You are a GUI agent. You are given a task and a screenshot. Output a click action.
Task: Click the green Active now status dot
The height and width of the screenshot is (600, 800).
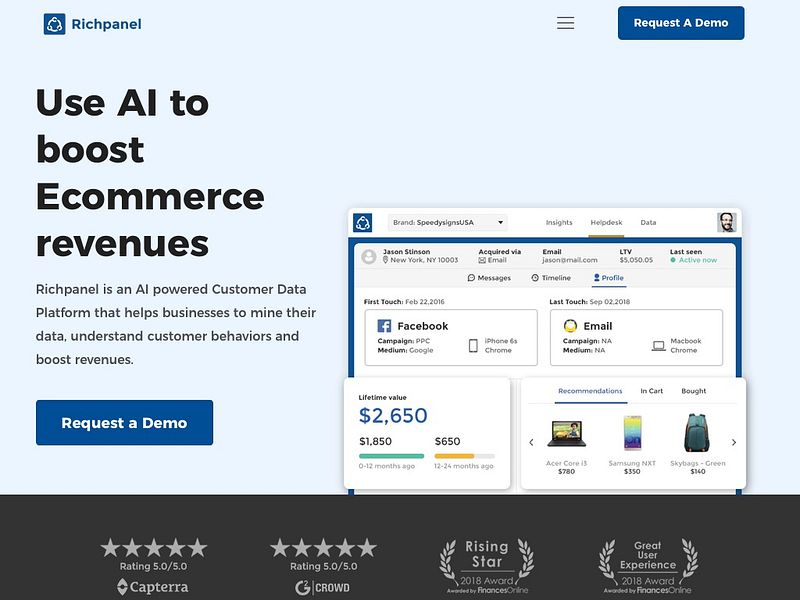point(673,260)
